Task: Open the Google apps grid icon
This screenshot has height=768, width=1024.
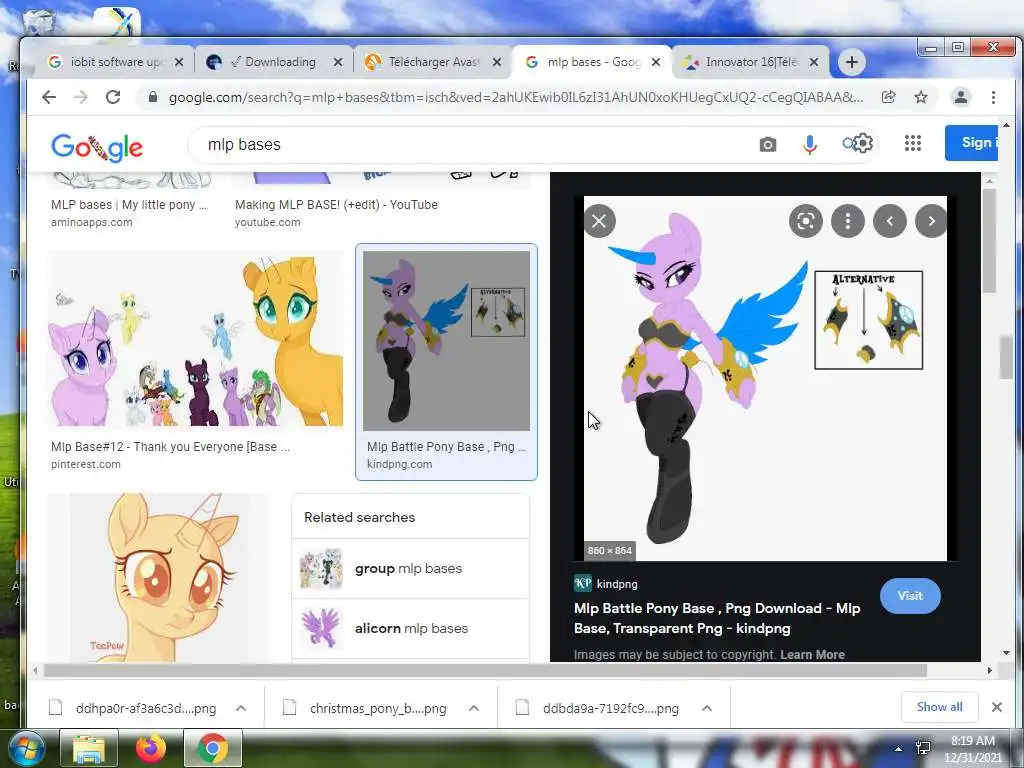Action: pos(912,143)
